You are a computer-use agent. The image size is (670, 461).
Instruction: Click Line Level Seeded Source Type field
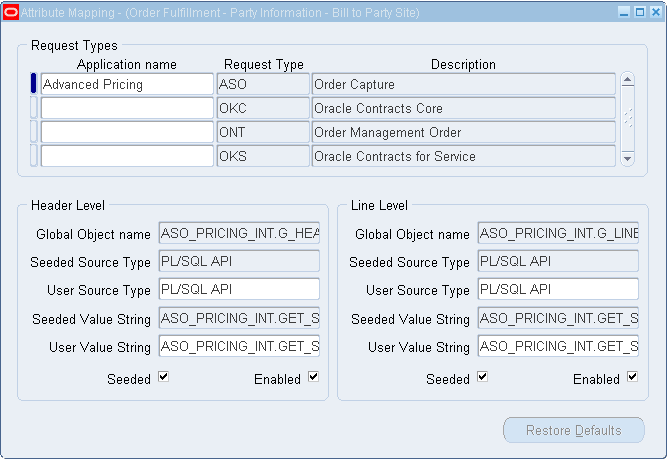pos(558,261)
